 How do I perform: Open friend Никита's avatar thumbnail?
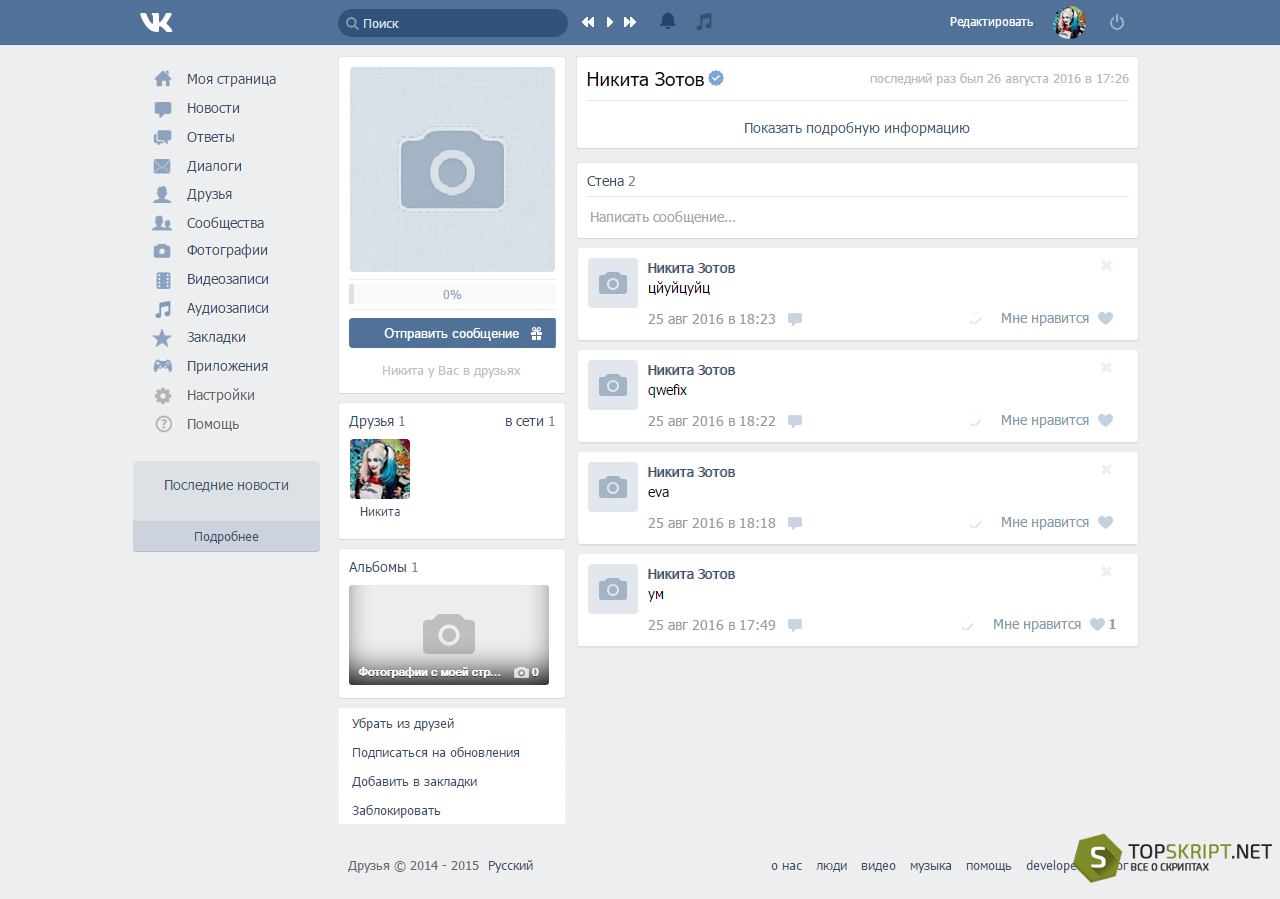[380, 469]
